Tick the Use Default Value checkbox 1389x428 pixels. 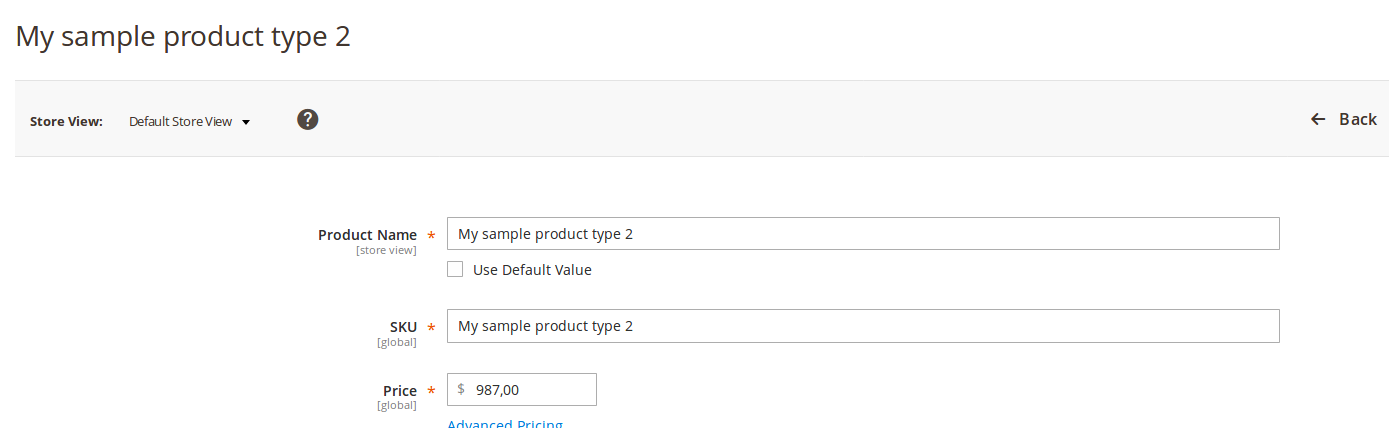coord(455,269)
